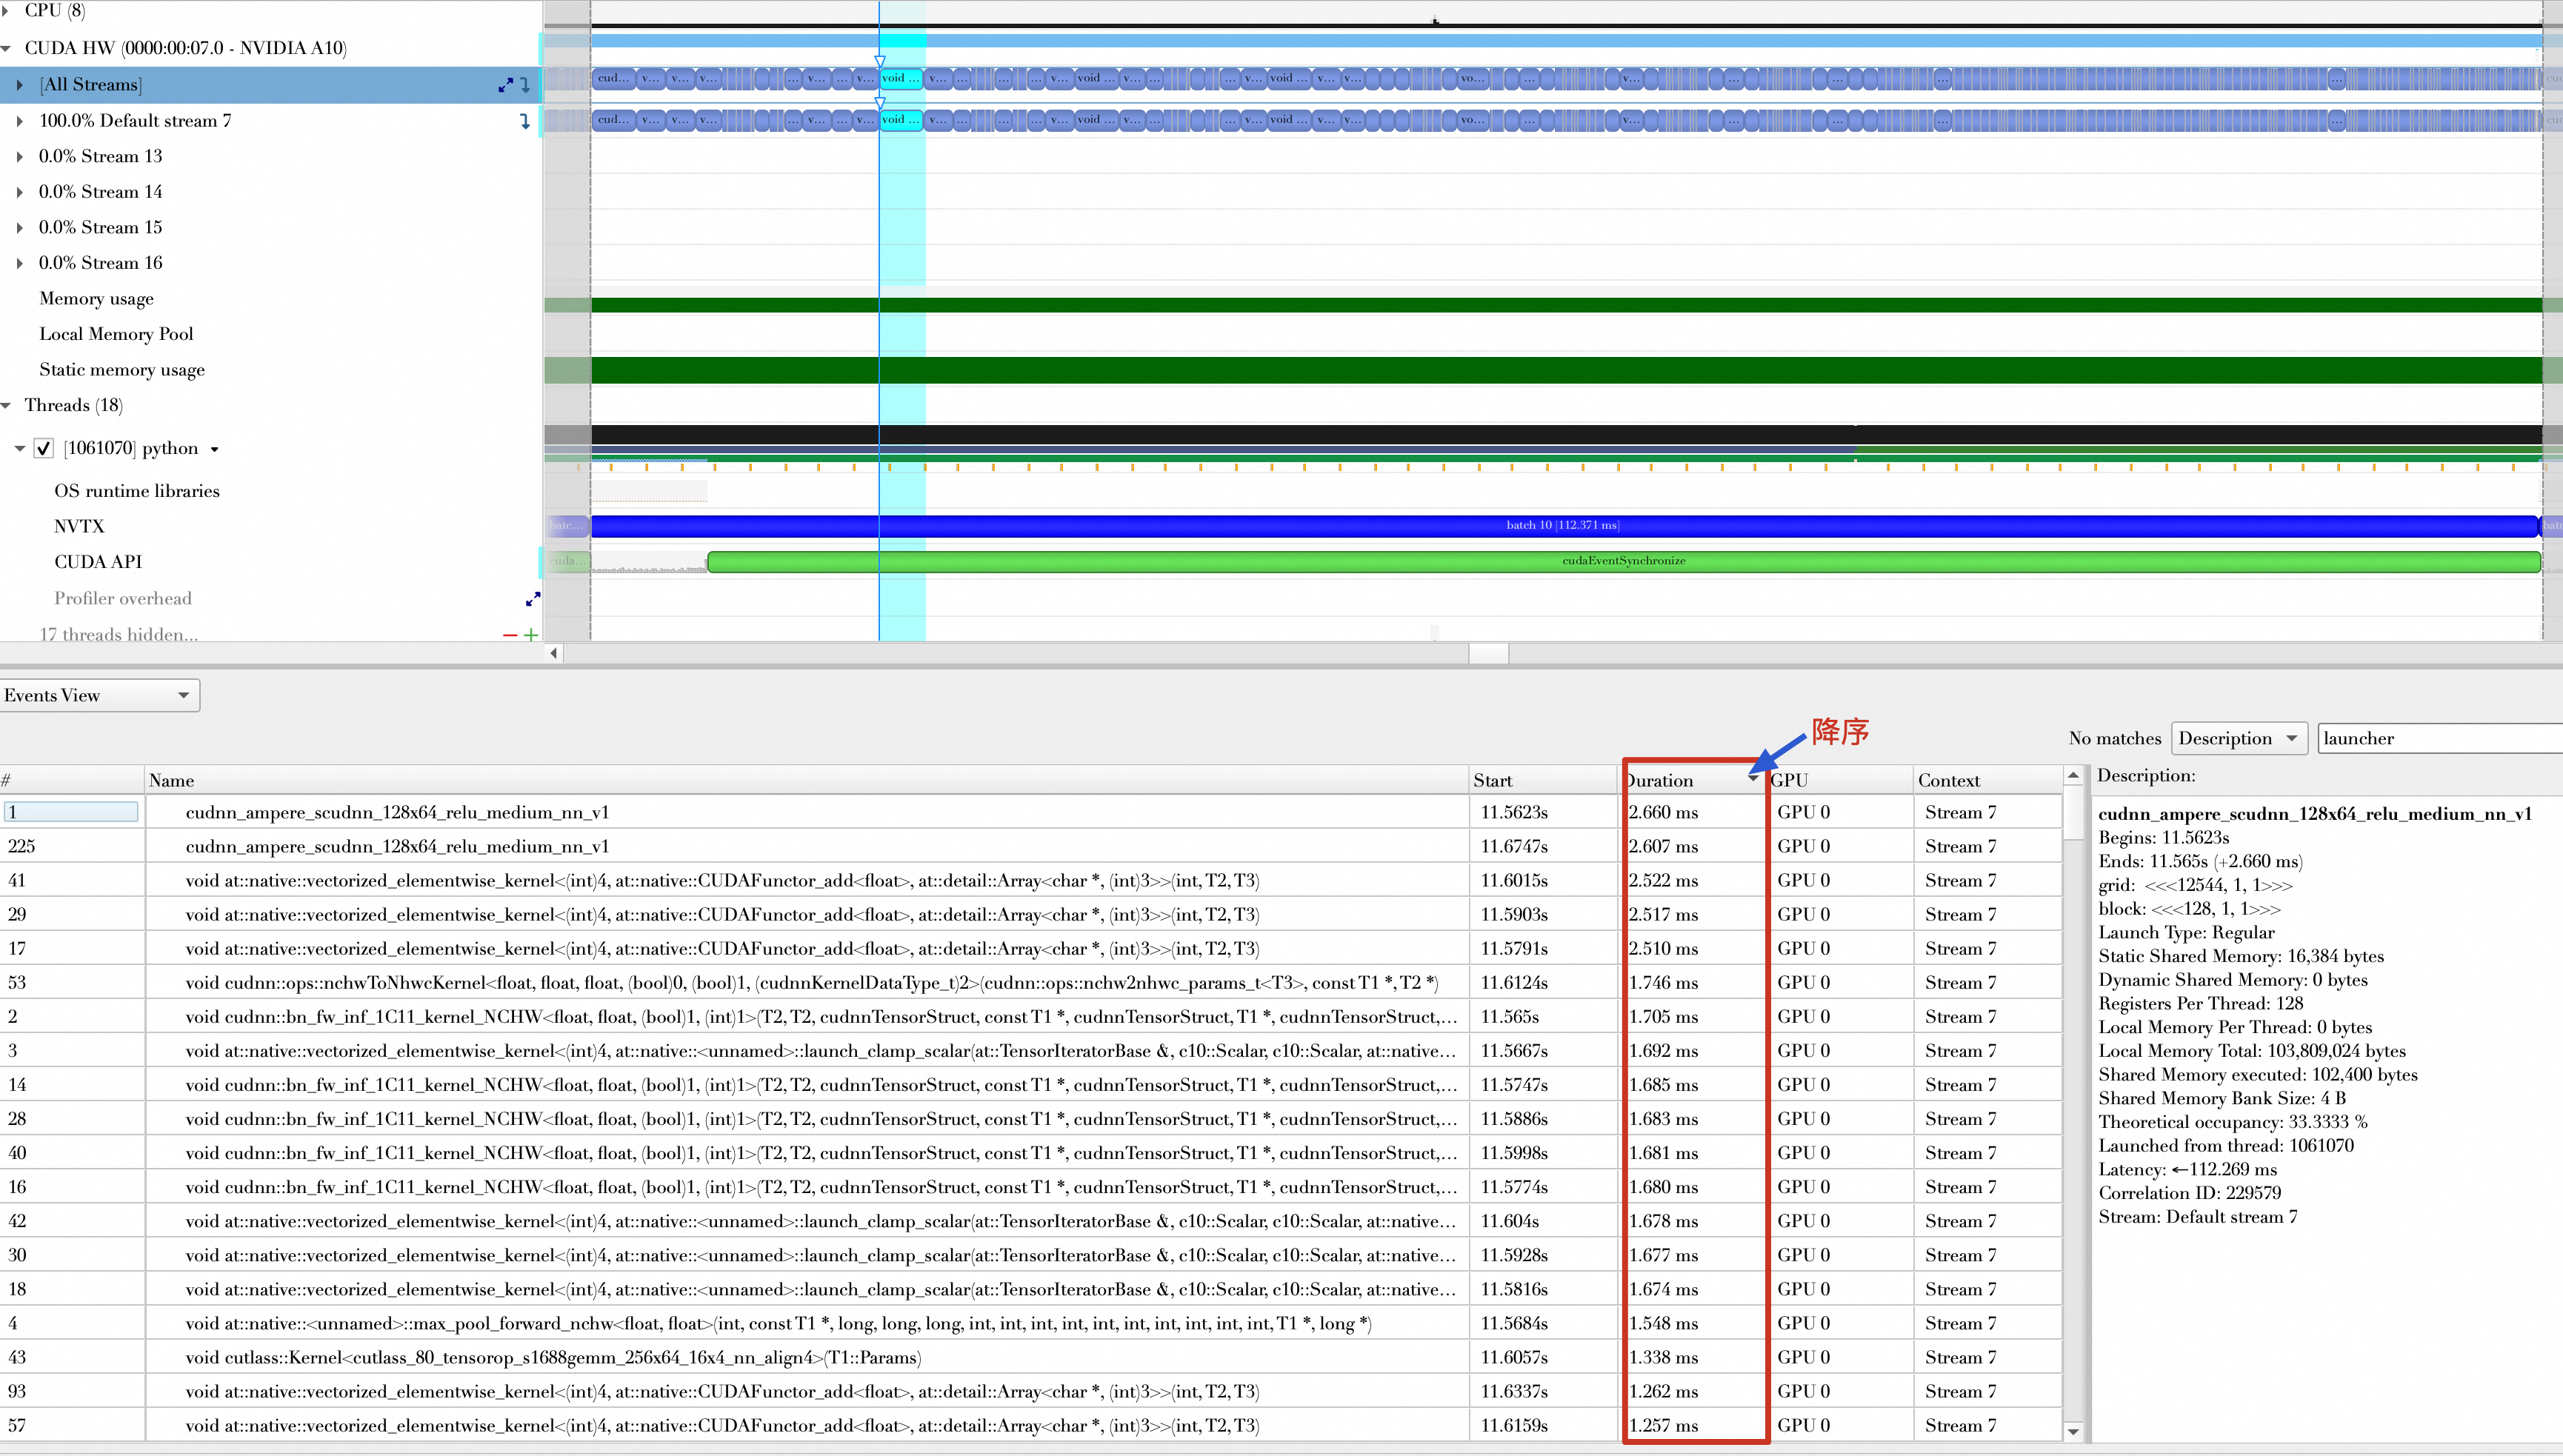Select the NVTX row
The image size is (2563, 1456).
click(79, 526)
